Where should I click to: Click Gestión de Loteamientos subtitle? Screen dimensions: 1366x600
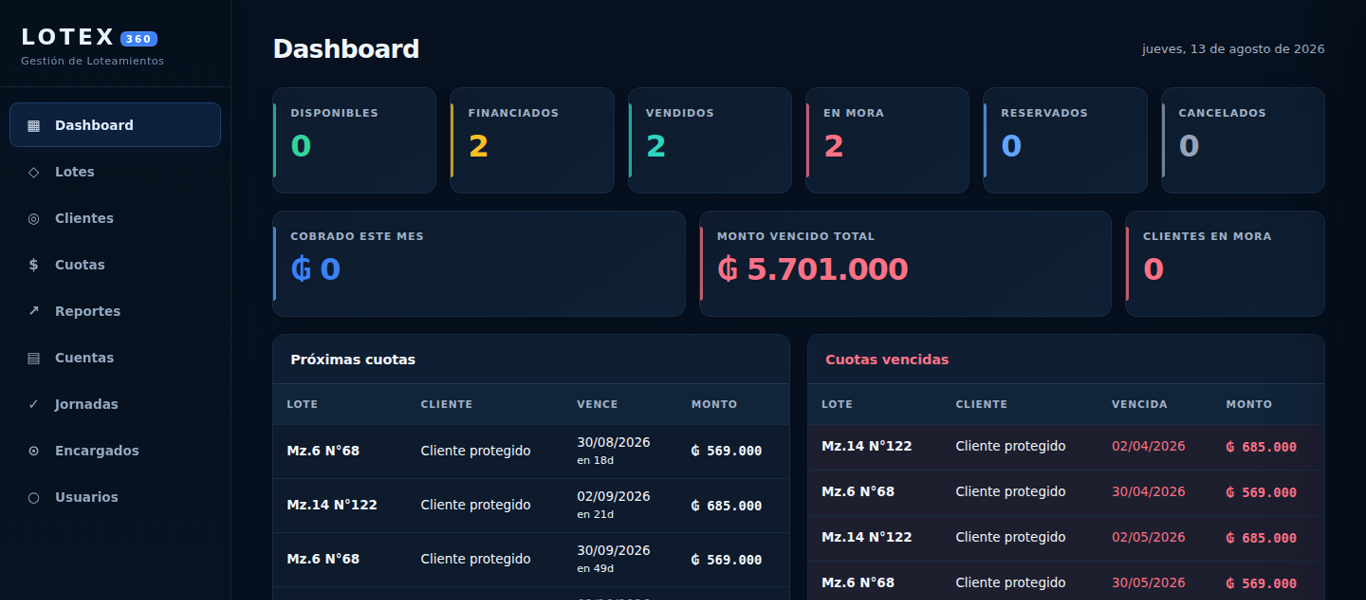(x=92, y=61)
